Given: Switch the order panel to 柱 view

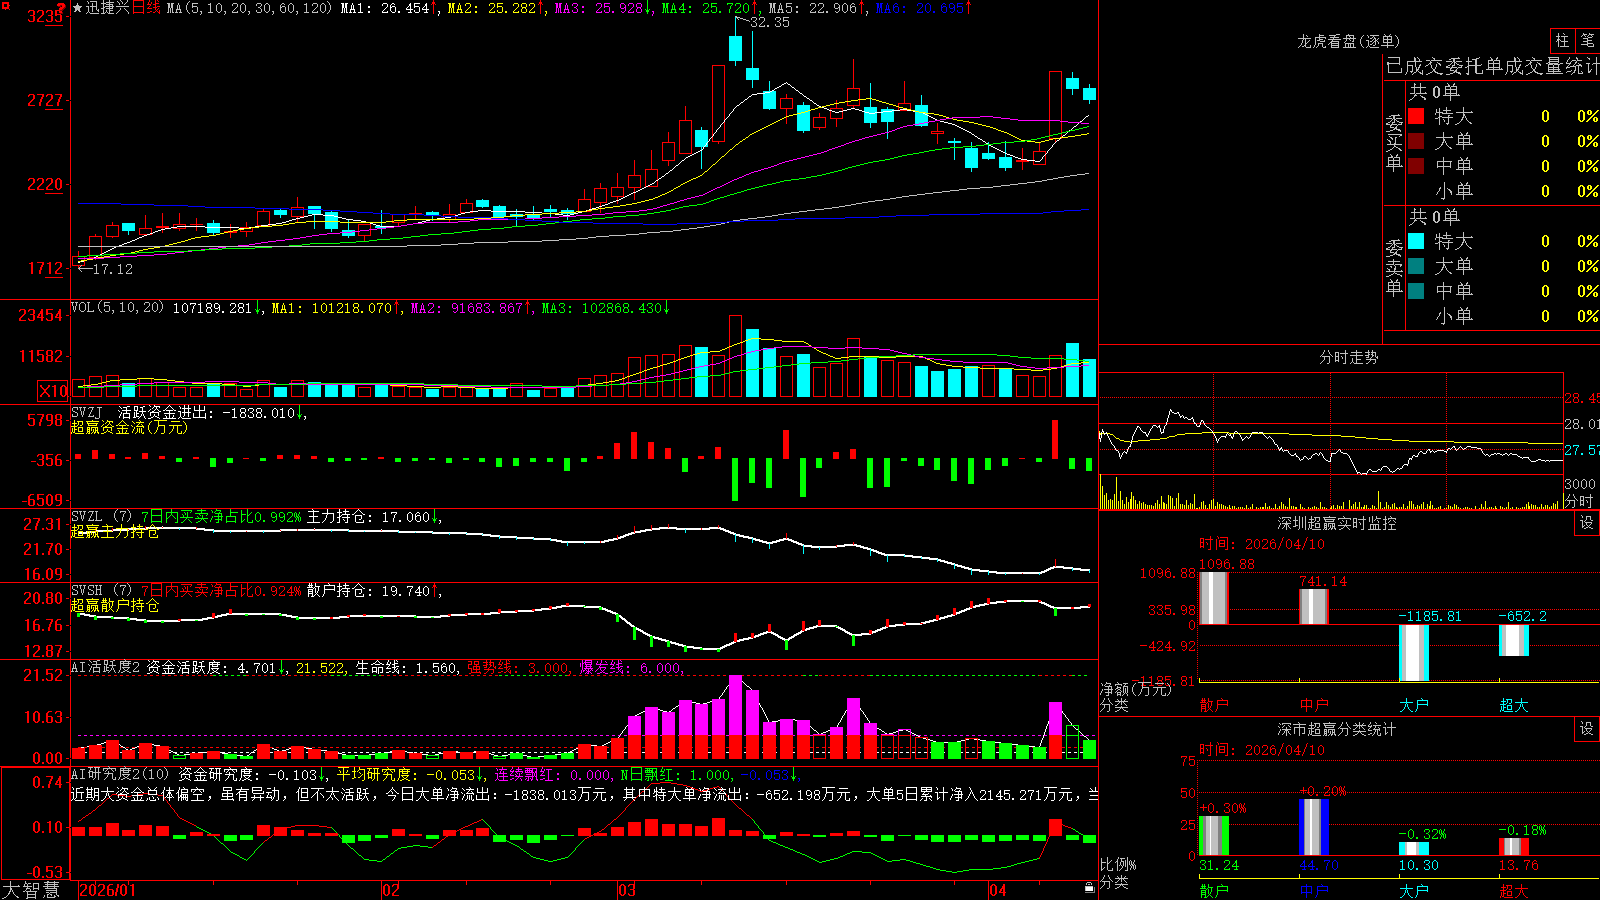Looking at the screenshot, I should click(x=1562, y=41).
